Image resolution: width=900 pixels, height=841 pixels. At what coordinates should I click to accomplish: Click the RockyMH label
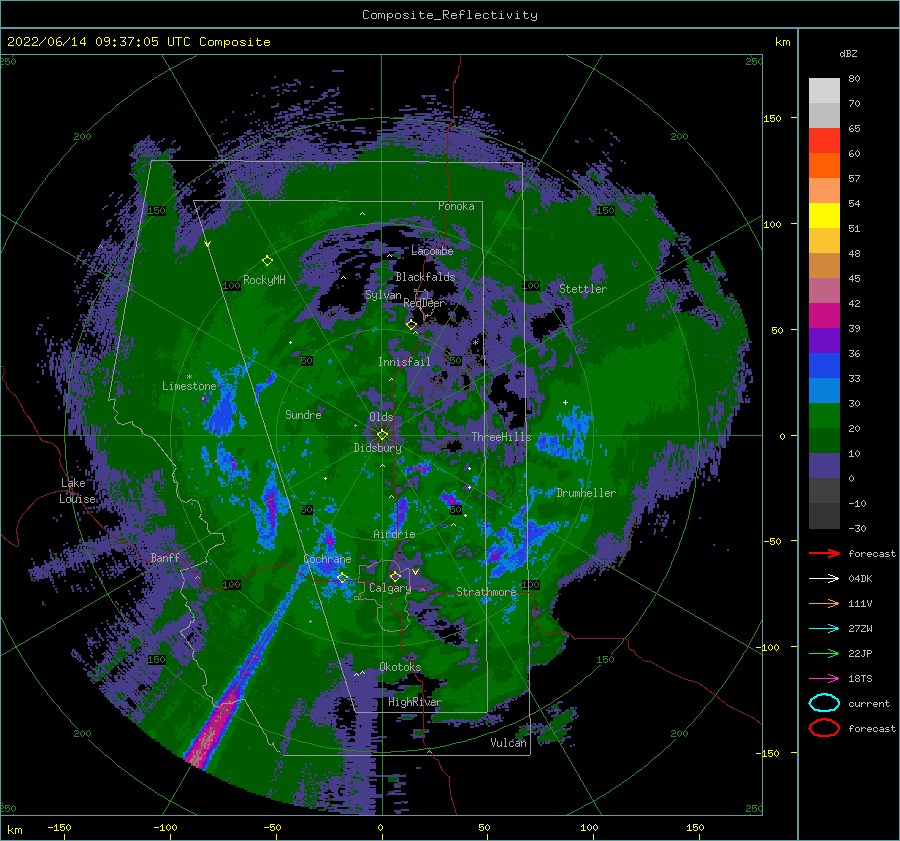264,280
